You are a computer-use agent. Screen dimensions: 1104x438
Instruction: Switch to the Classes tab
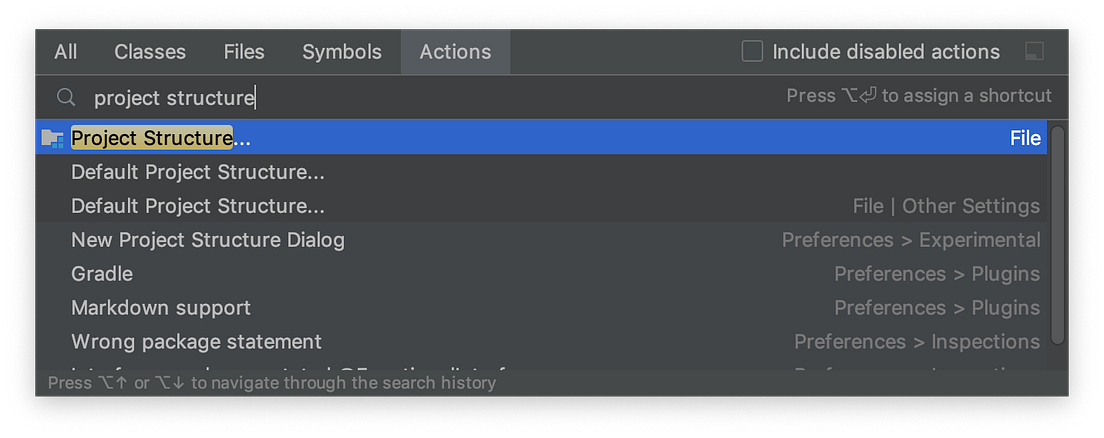pos(150,52)
